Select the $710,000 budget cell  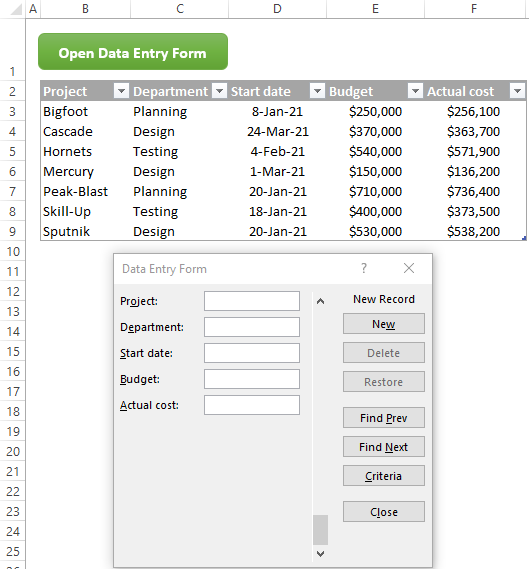coord(376,191)
